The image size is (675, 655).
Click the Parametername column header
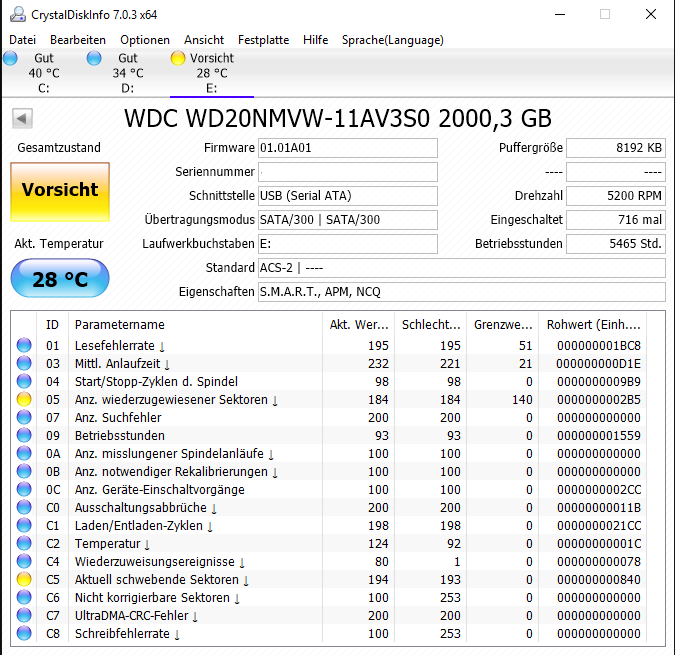[x=195, y=325]
